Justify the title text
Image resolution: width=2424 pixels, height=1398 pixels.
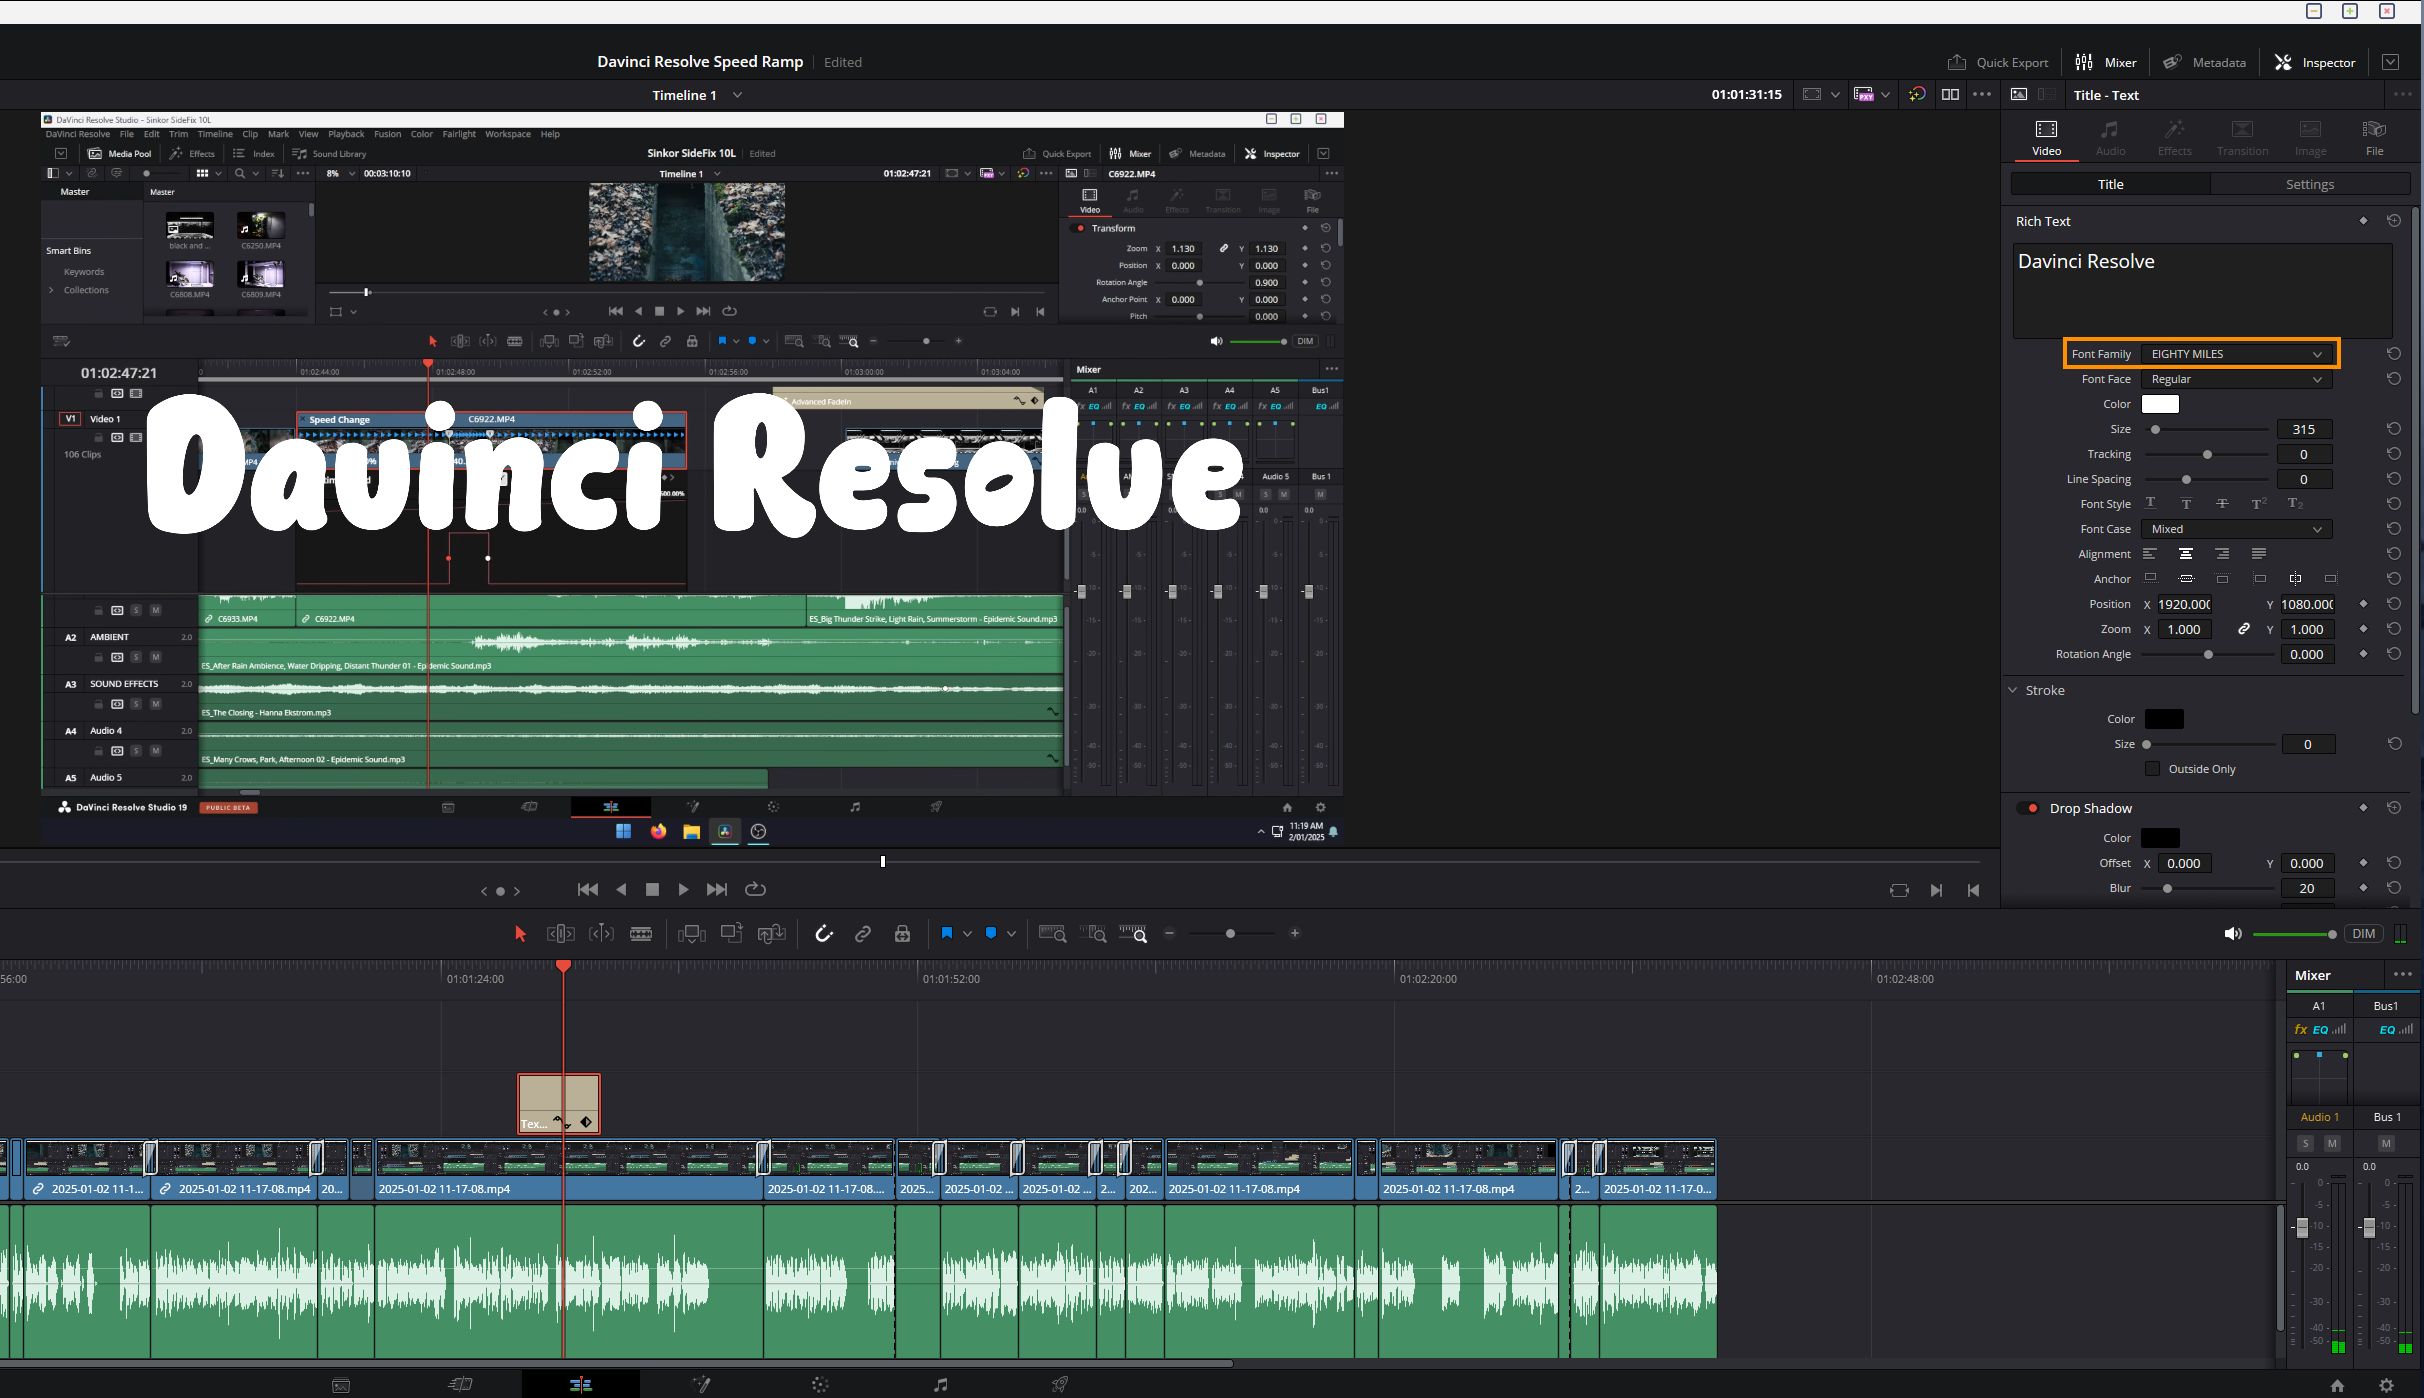(x=2259, y=554)
